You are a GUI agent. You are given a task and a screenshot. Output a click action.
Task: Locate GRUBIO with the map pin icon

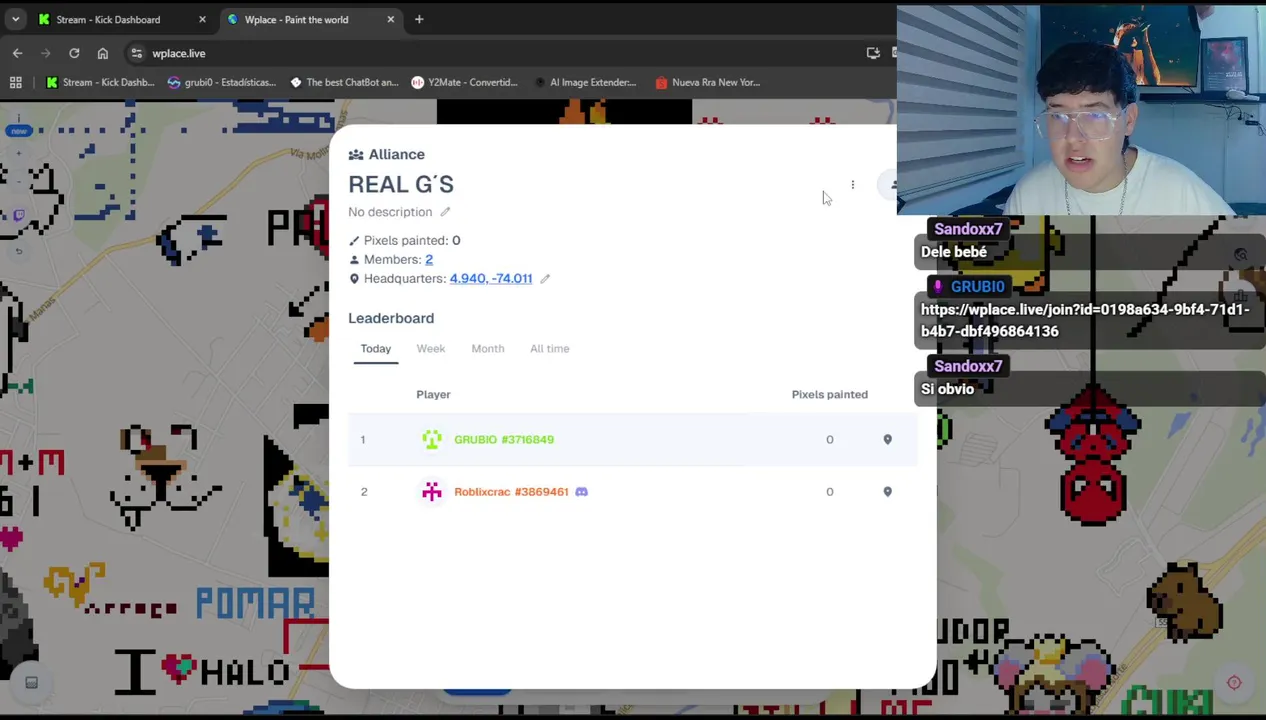887,440
